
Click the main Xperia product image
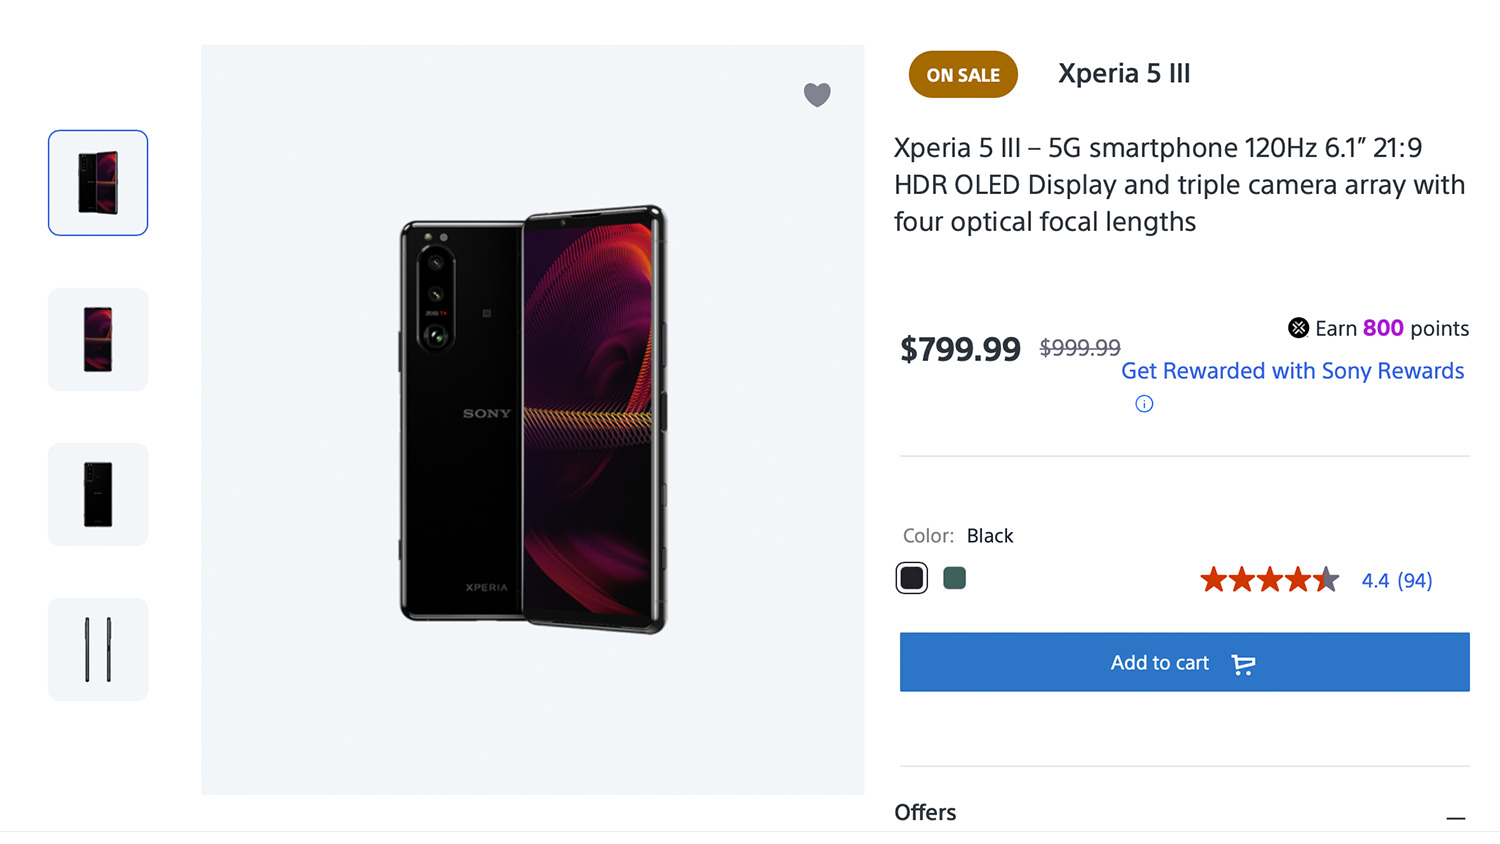coord(533,419)
